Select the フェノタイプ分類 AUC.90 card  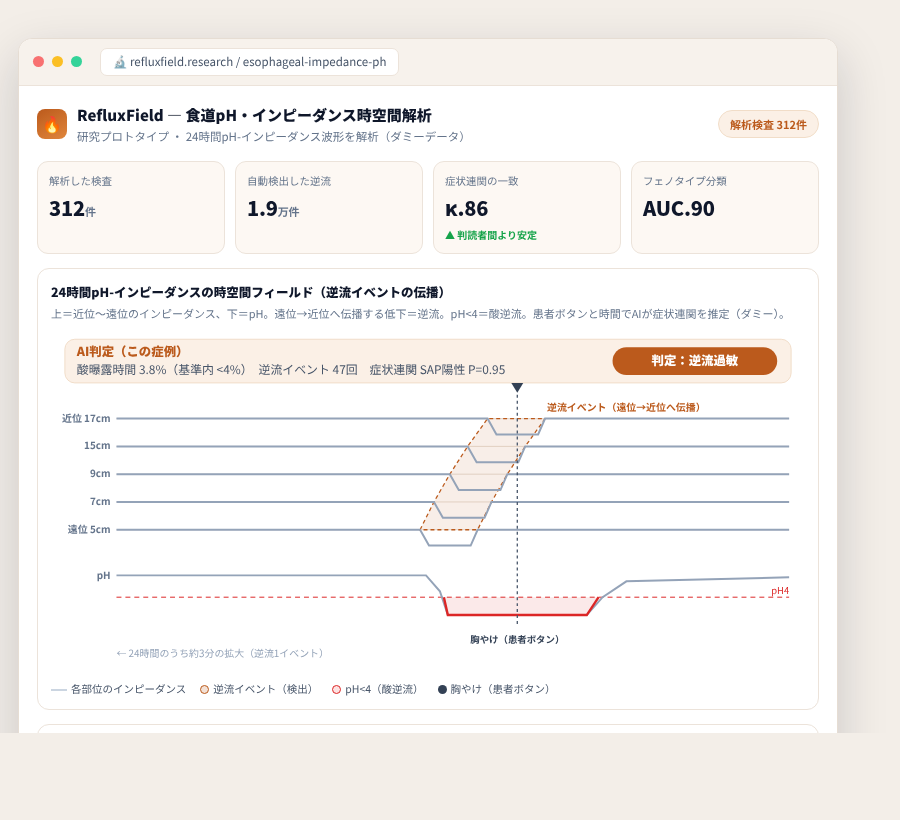pos(724,207)
